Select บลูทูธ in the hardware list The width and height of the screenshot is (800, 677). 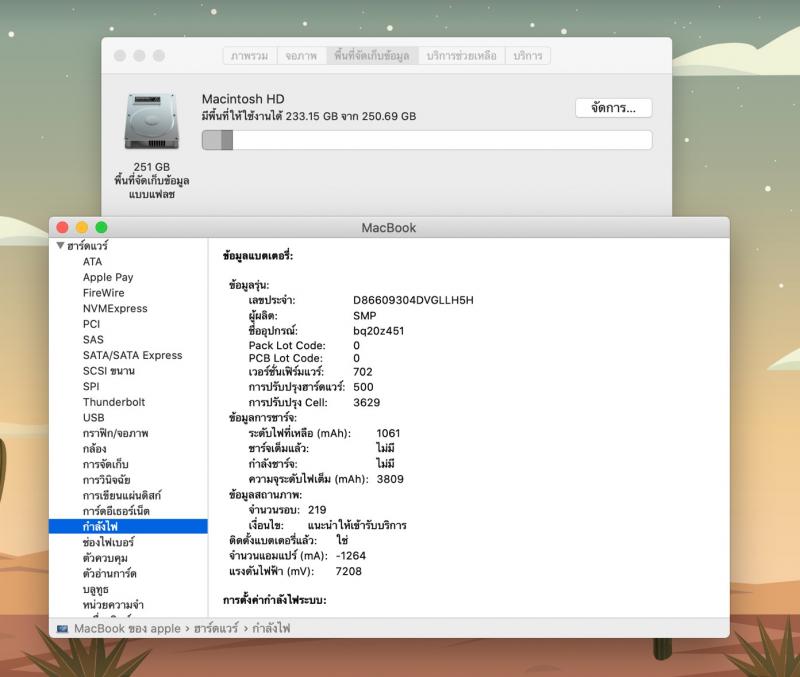click(x=96, y=589)
